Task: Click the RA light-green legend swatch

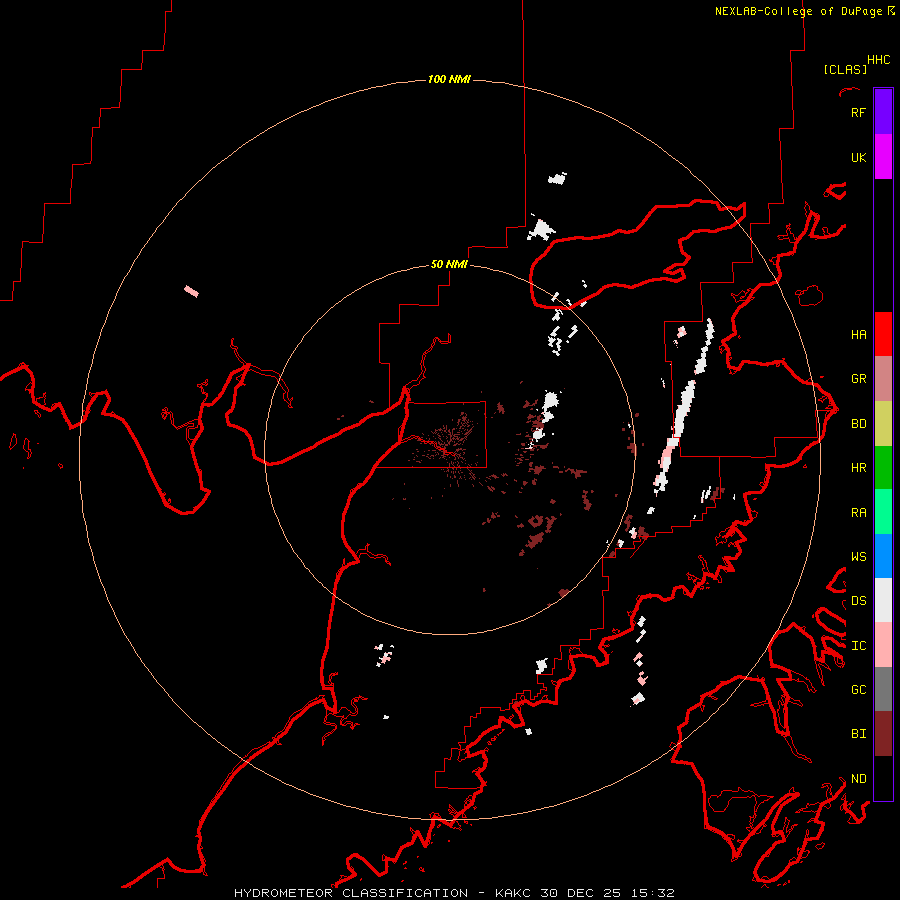Action: [x=883, y=512]
